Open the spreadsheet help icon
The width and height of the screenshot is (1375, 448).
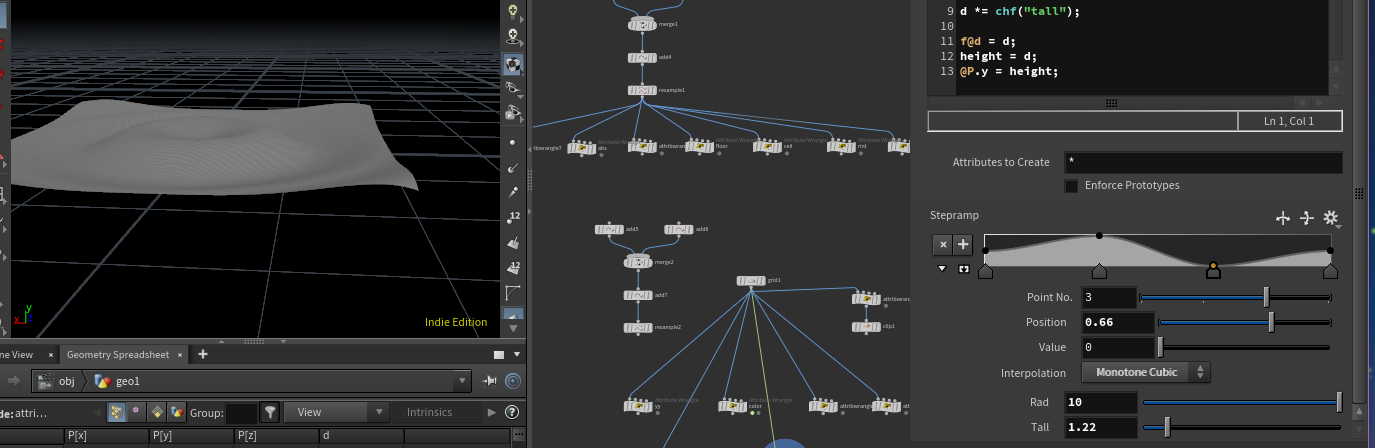(x=512, y=412)
